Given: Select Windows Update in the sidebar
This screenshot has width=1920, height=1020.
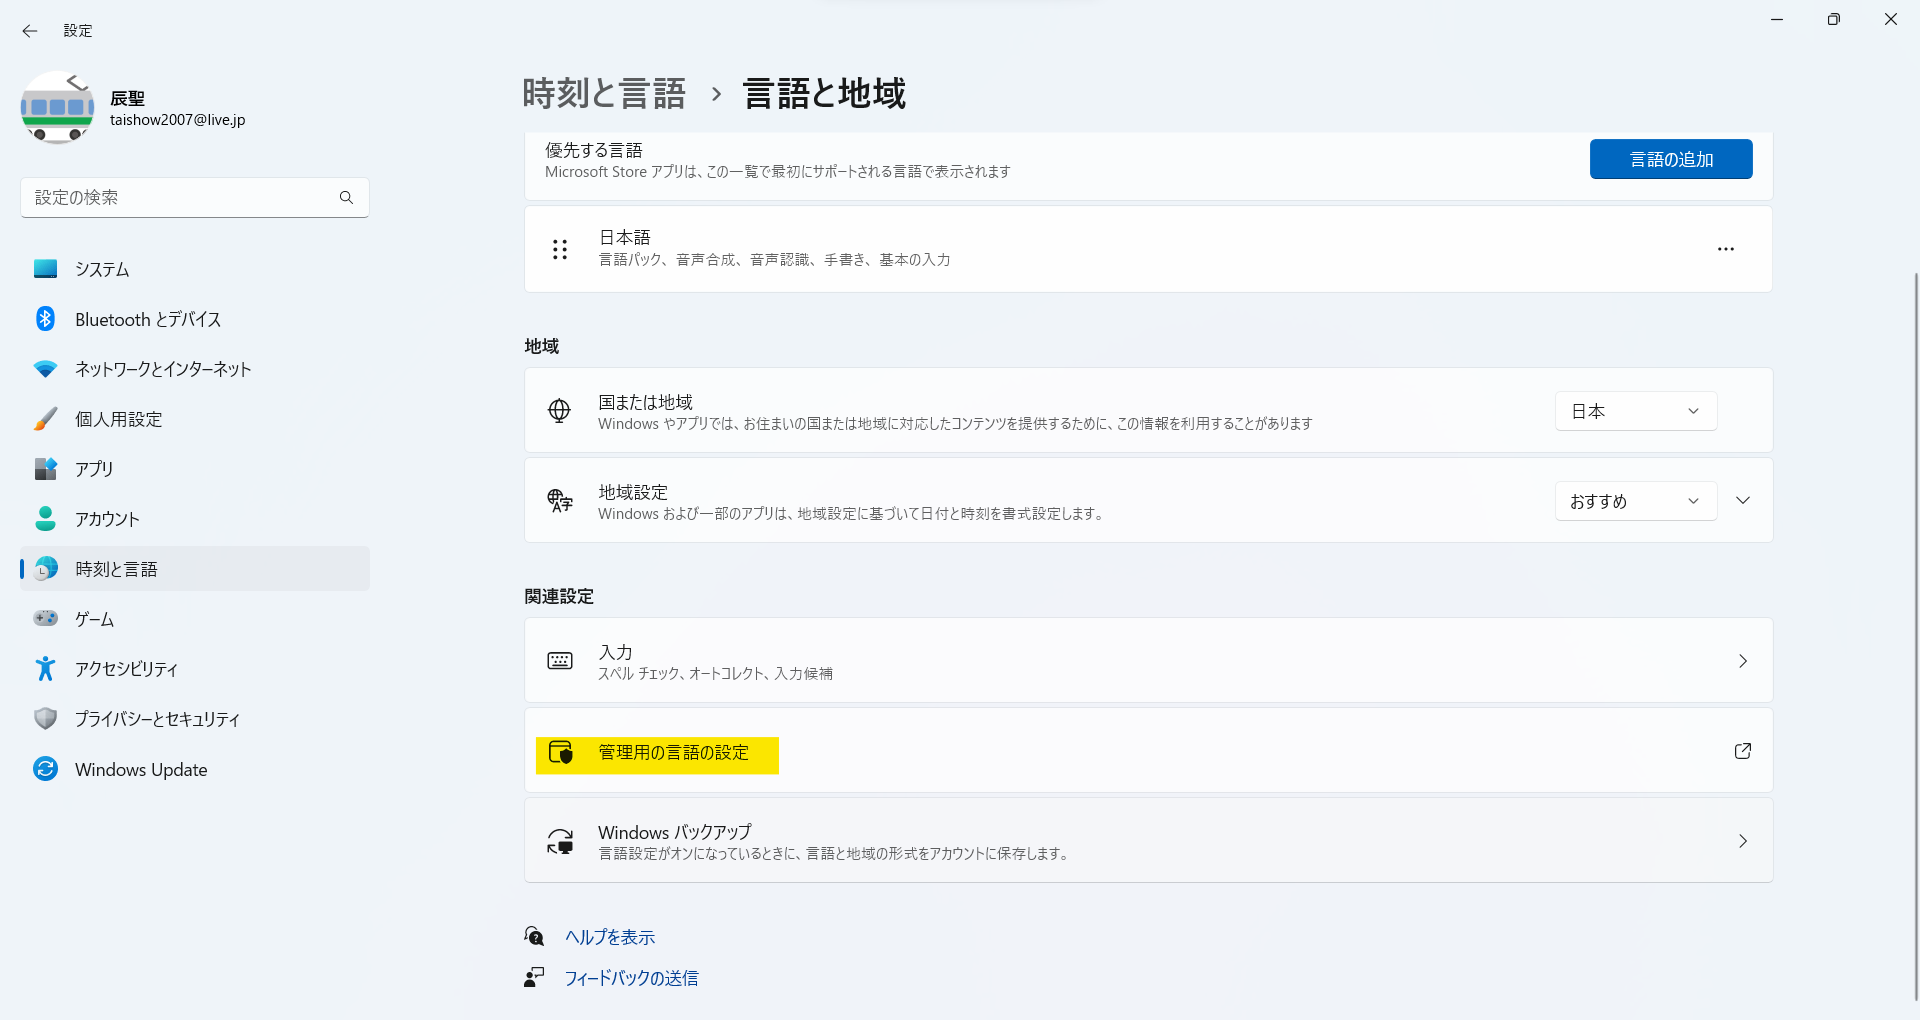Looking at the screenshot, I should coord(195,769).
